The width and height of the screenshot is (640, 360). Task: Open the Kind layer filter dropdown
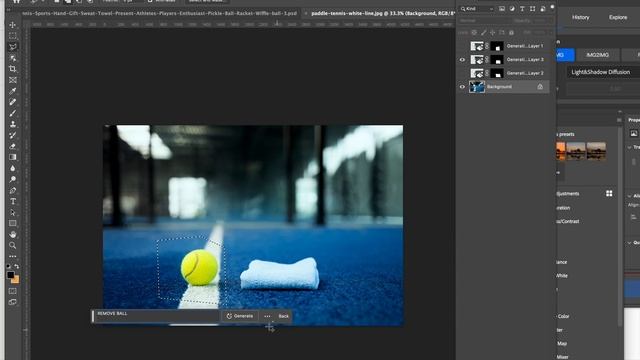point(477,9)
